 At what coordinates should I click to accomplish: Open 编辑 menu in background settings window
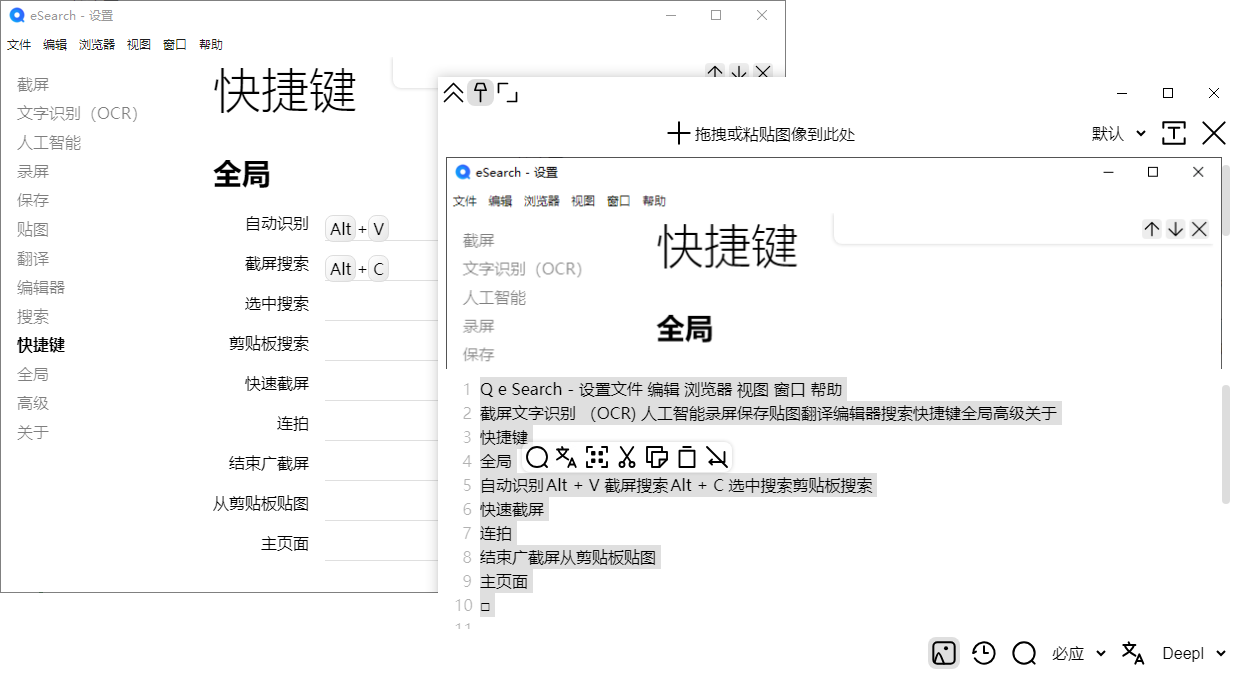coord(55,44)
